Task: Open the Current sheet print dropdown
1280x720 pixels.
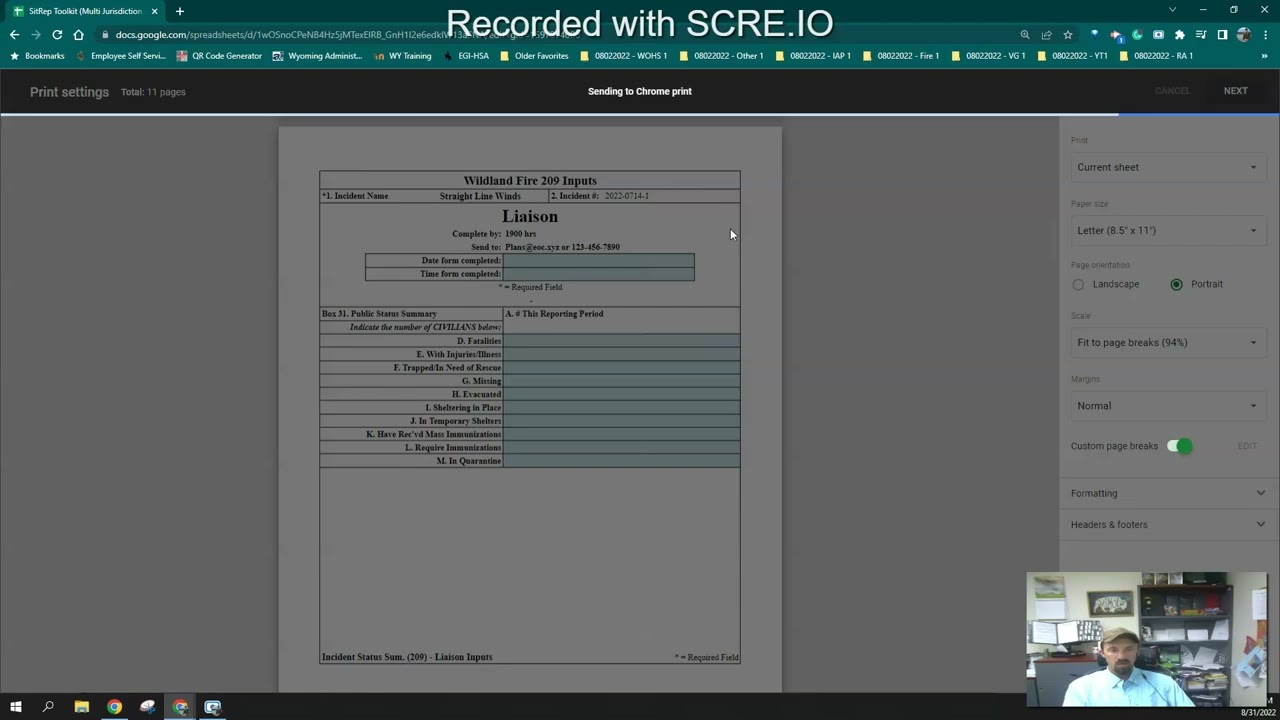Action: click(x=1166, y=167)
